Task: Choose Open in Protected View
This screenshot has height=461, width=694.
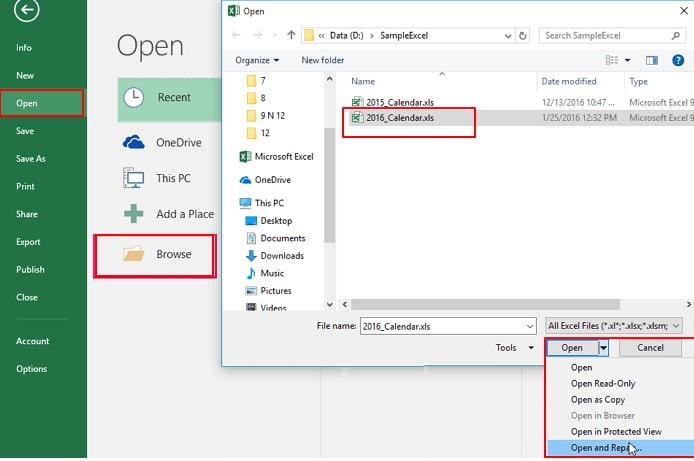Action: (616, 432)
